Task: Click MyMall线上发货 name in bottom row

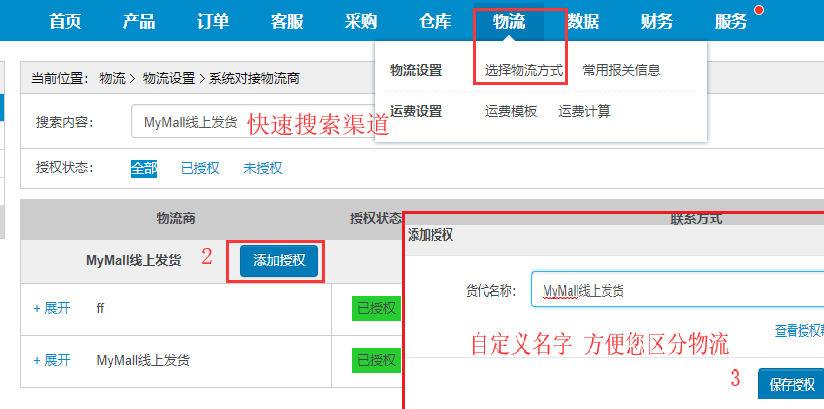Action: pos(143,361)
